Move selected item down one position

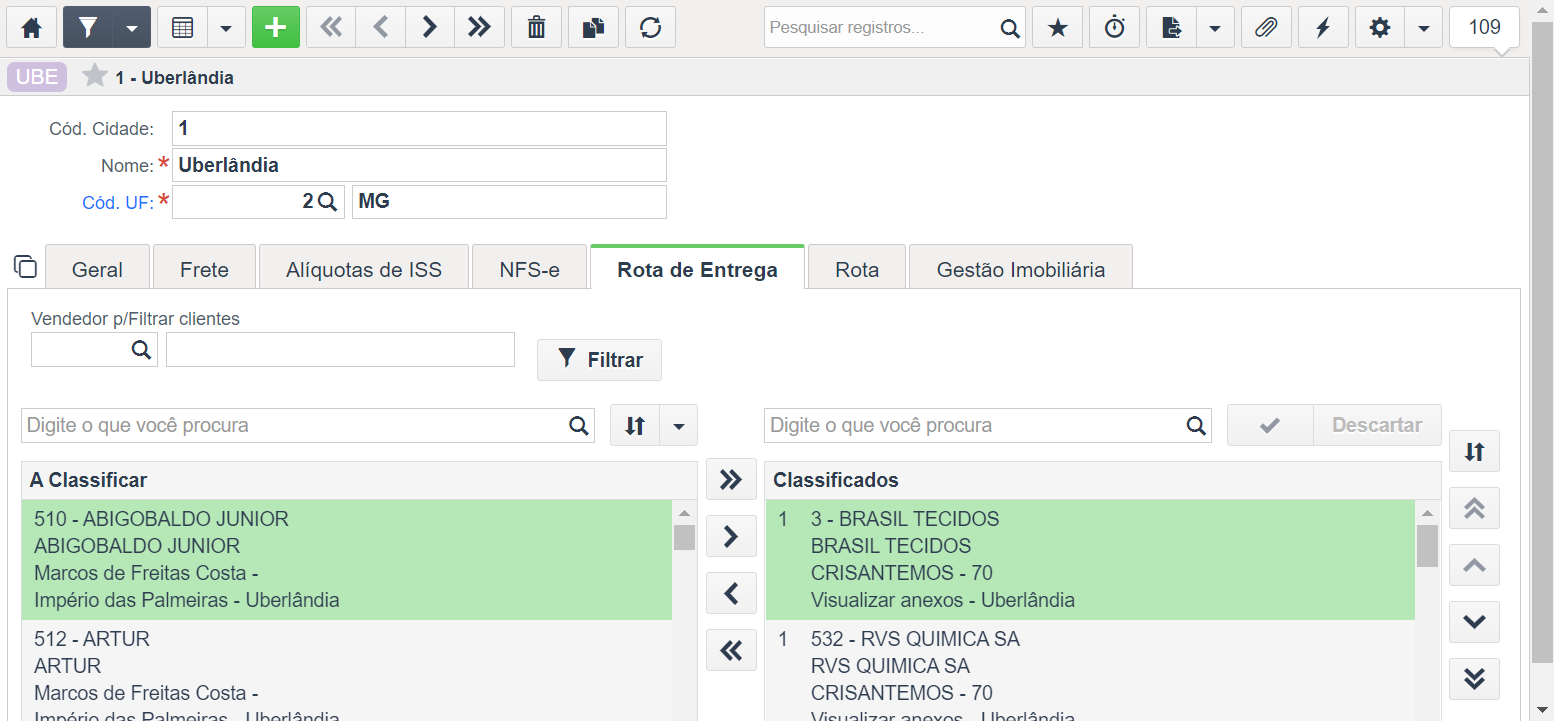[1474, 622]
